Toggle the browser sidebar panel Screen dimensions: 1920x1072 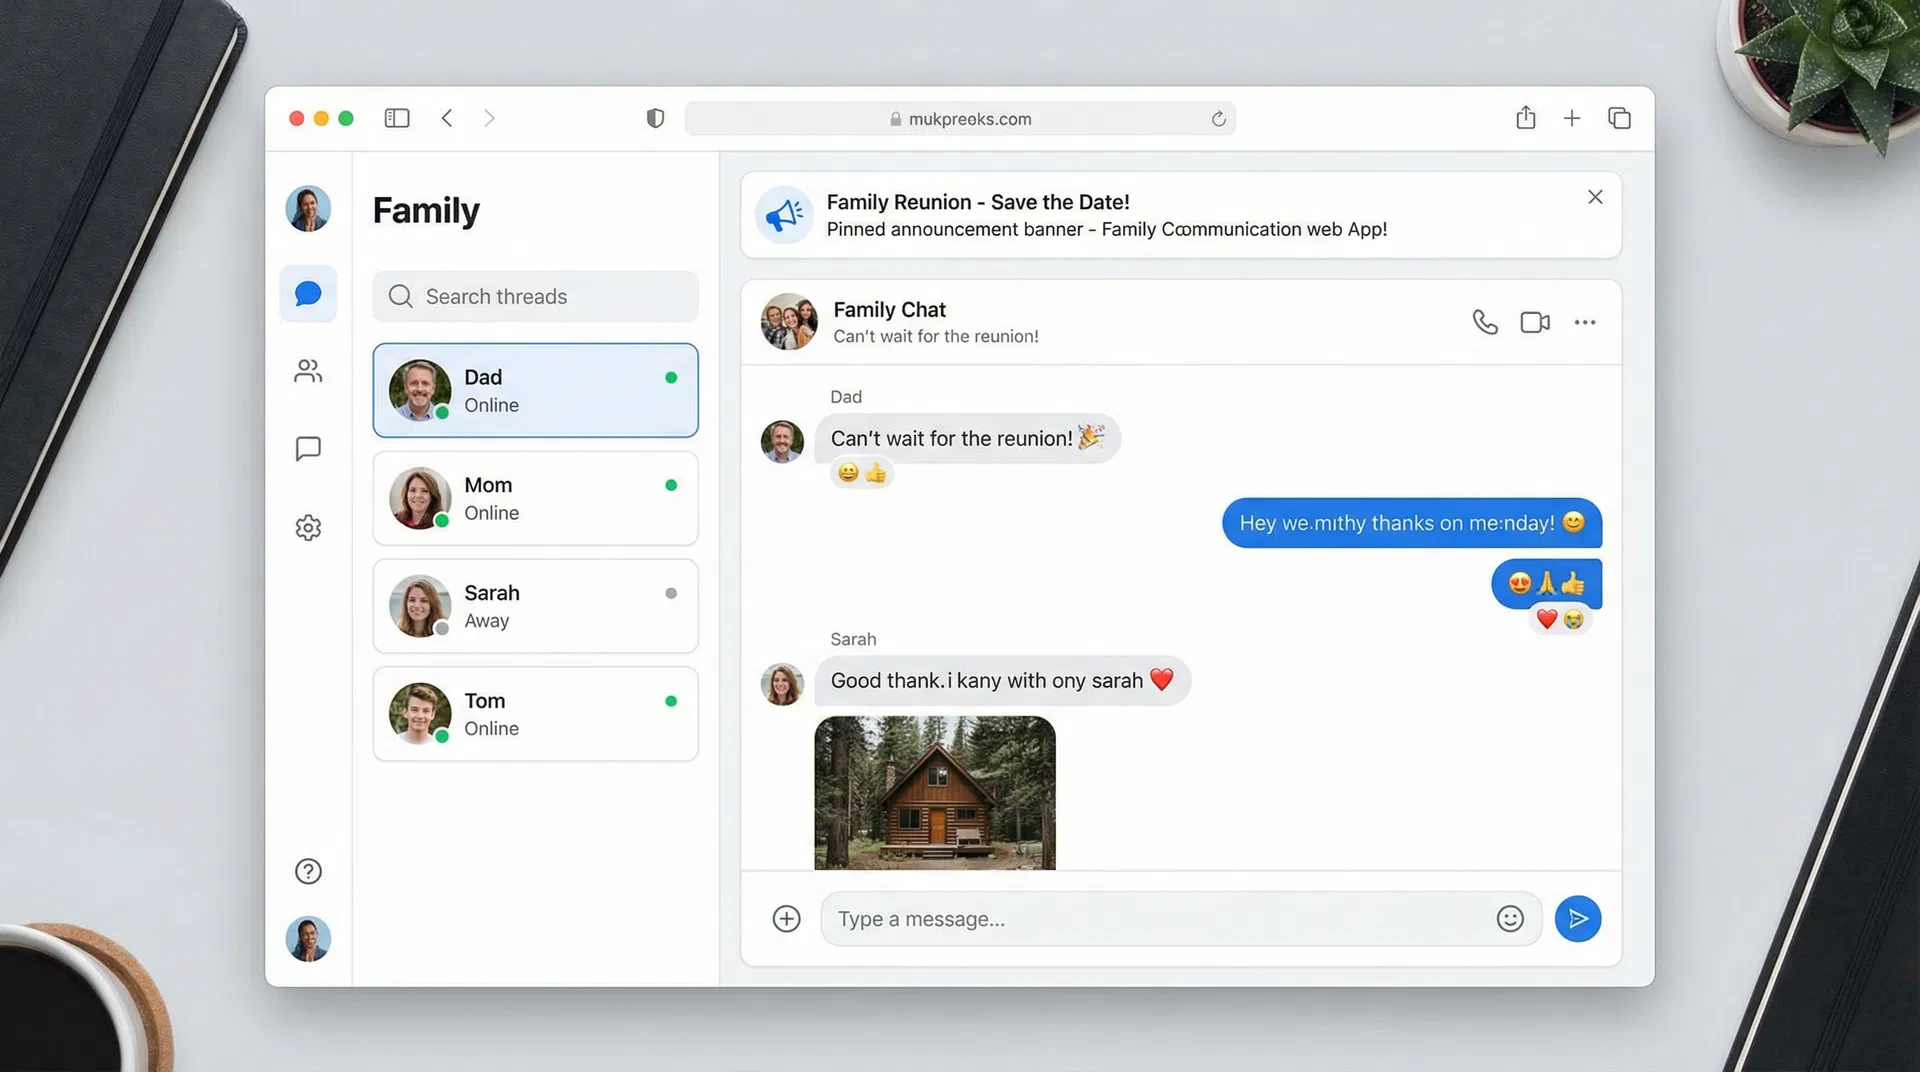tap(396, 117)
